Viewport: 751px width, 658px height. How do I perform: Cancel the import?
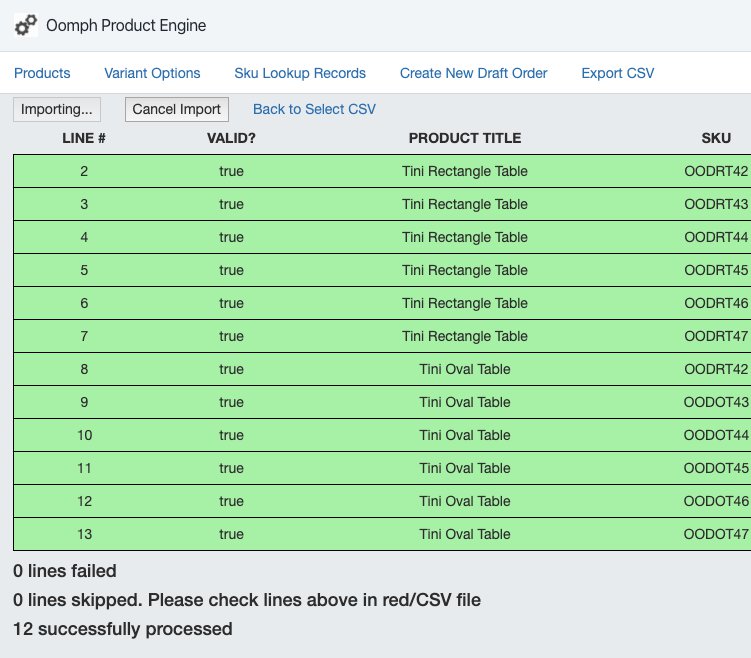[177, 109]
